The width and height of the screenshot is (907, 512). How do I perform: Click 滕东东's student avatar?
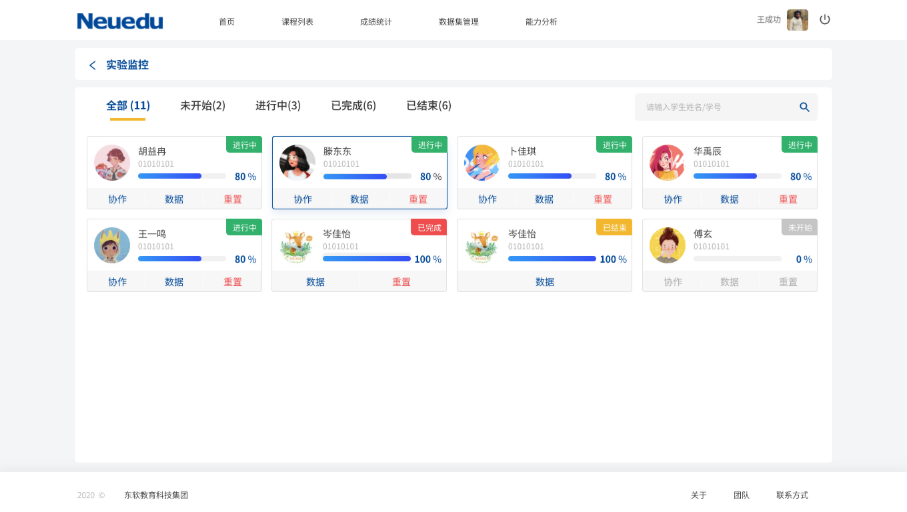297,162
